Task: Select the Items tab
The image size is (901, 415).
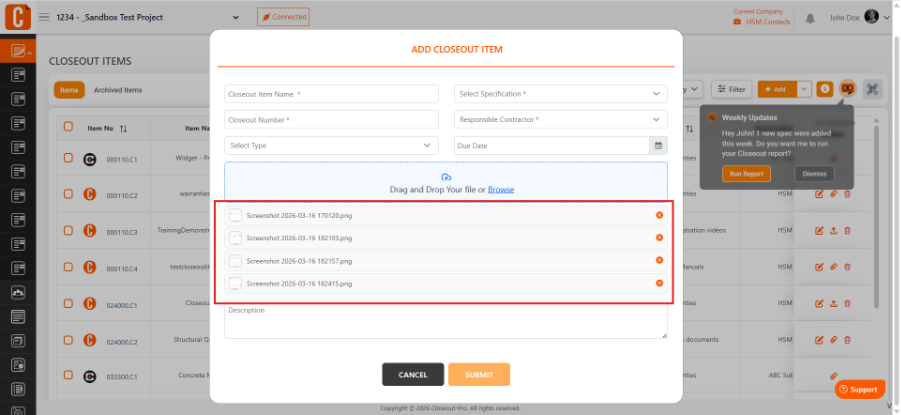Action: click(x=69, y=90)
